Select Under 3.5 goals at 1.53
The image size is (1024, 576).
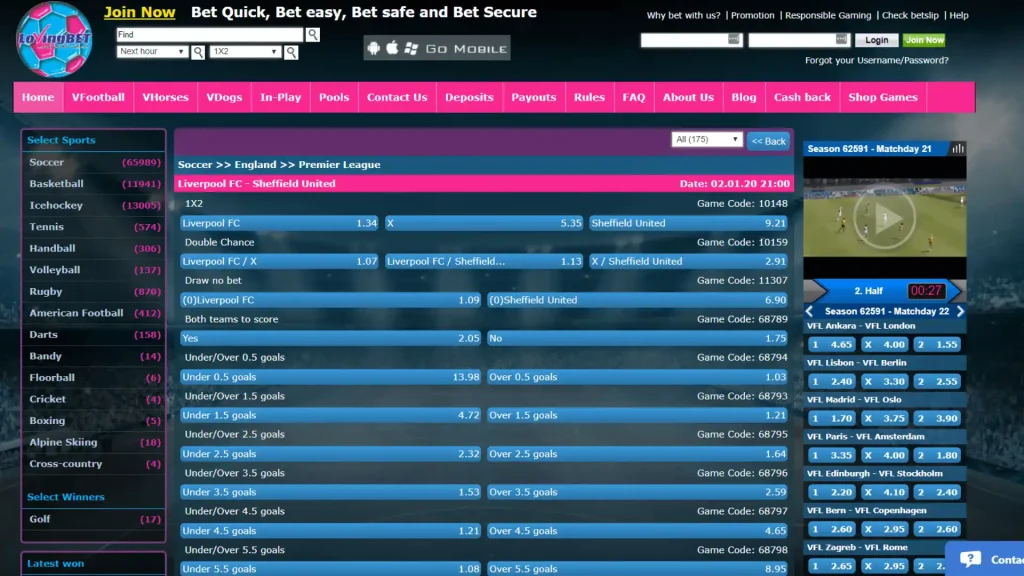coord(330,492)
